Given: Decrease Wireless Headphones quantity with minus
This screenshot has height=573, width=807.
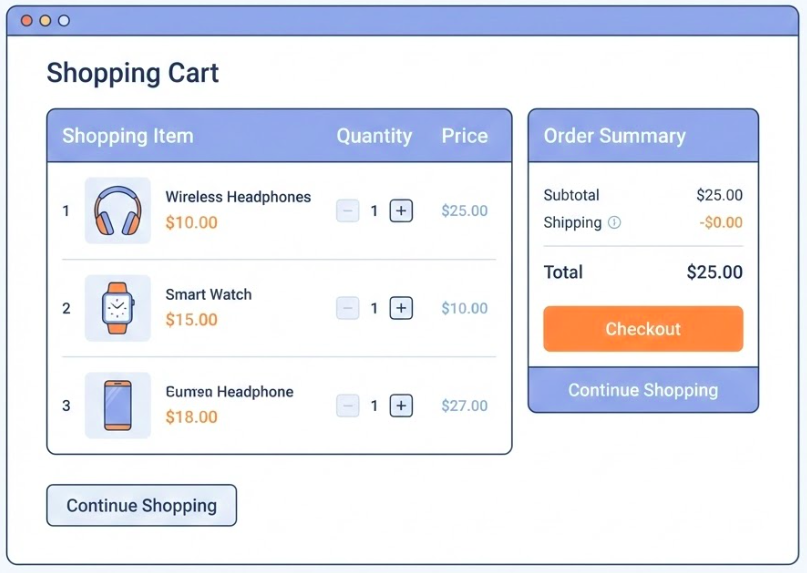Looking at the screenshot, I should pos(348,211).
